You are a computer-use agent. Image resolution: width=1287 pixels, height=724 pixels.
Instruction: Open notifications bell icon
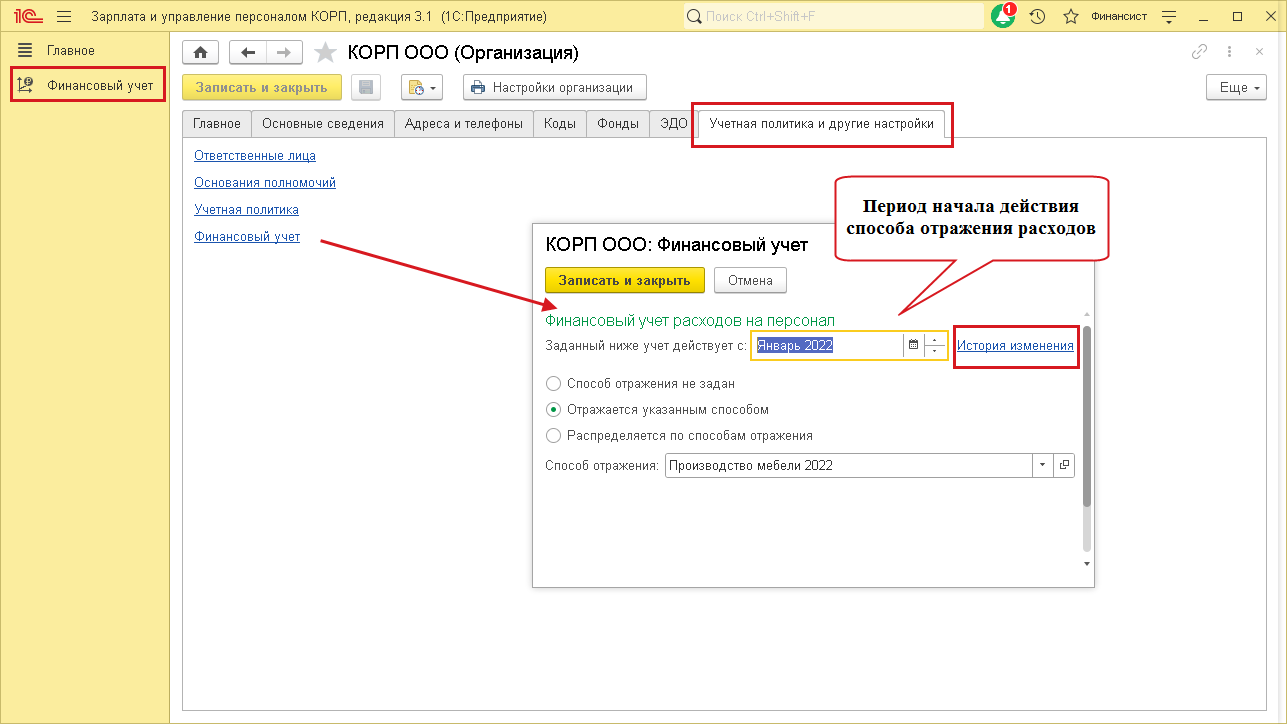coord(1002,17)
